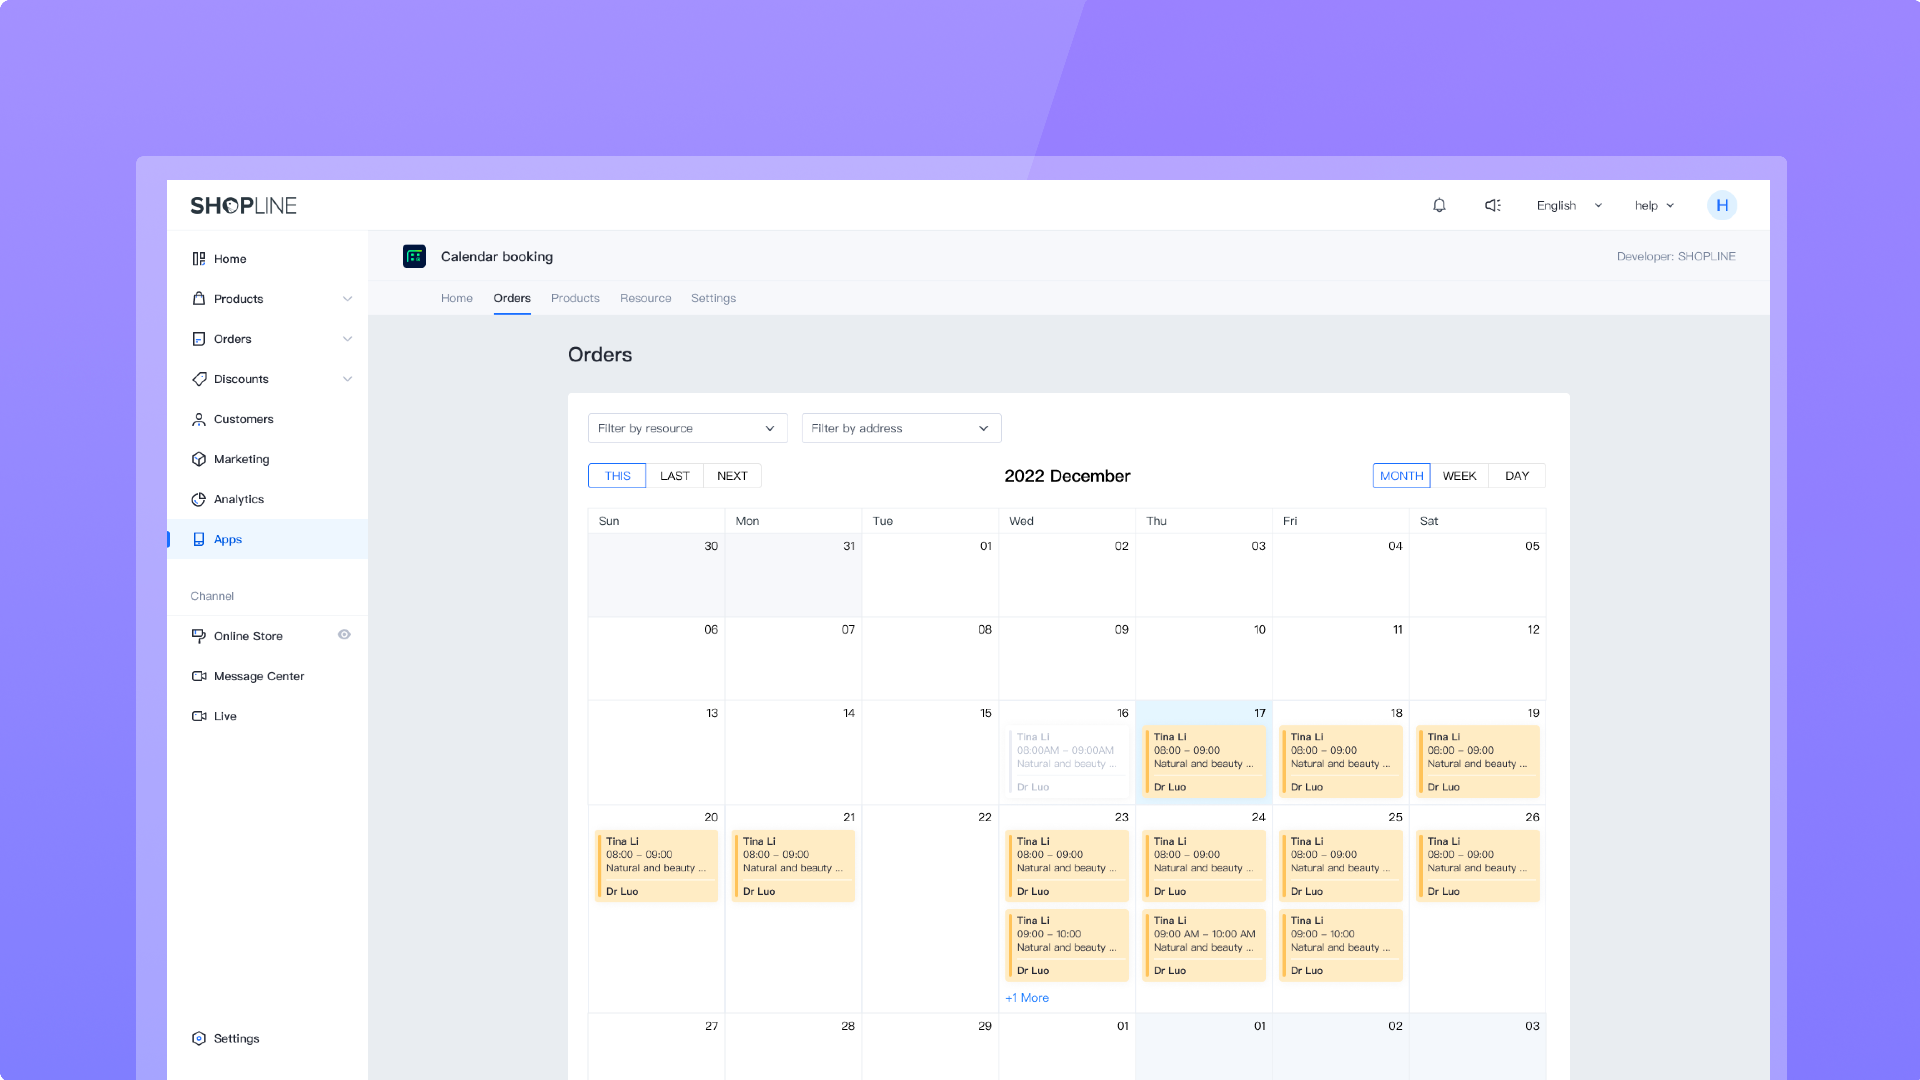Open Filter by resource dropdown
Screen dimensions: 1920x1080
(x=687, y=428)
